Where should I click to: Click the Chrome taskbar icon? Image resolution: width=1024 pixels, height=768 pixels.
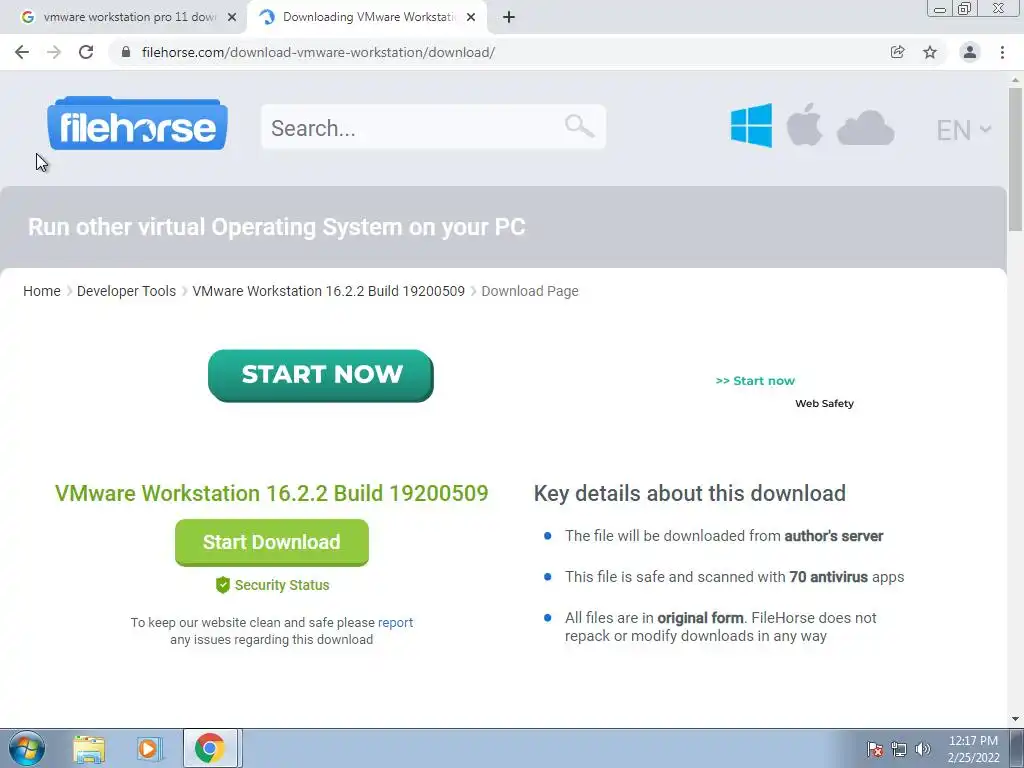(209, 748)
